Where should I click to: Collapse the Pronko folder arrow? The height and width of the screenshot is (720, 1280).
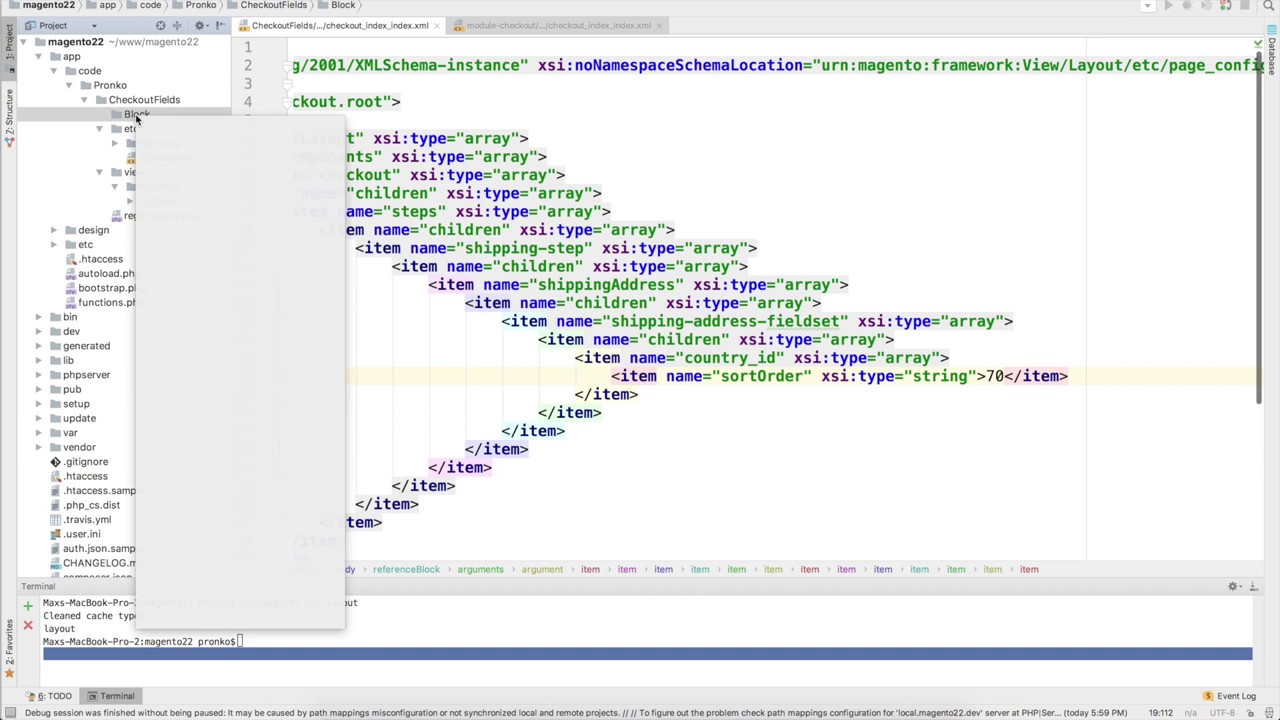click(69, 85)
